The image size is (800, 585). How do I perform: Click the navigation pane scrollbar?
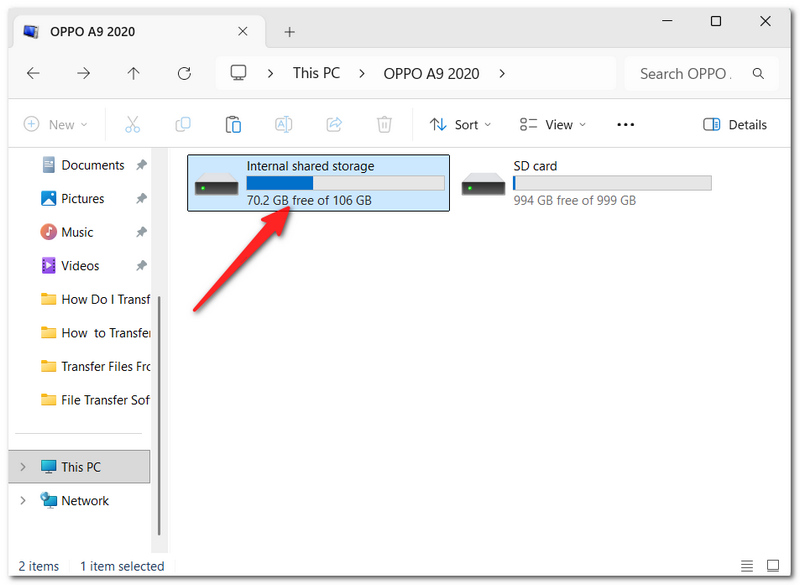pyautogui.click(x=159, y=416)
